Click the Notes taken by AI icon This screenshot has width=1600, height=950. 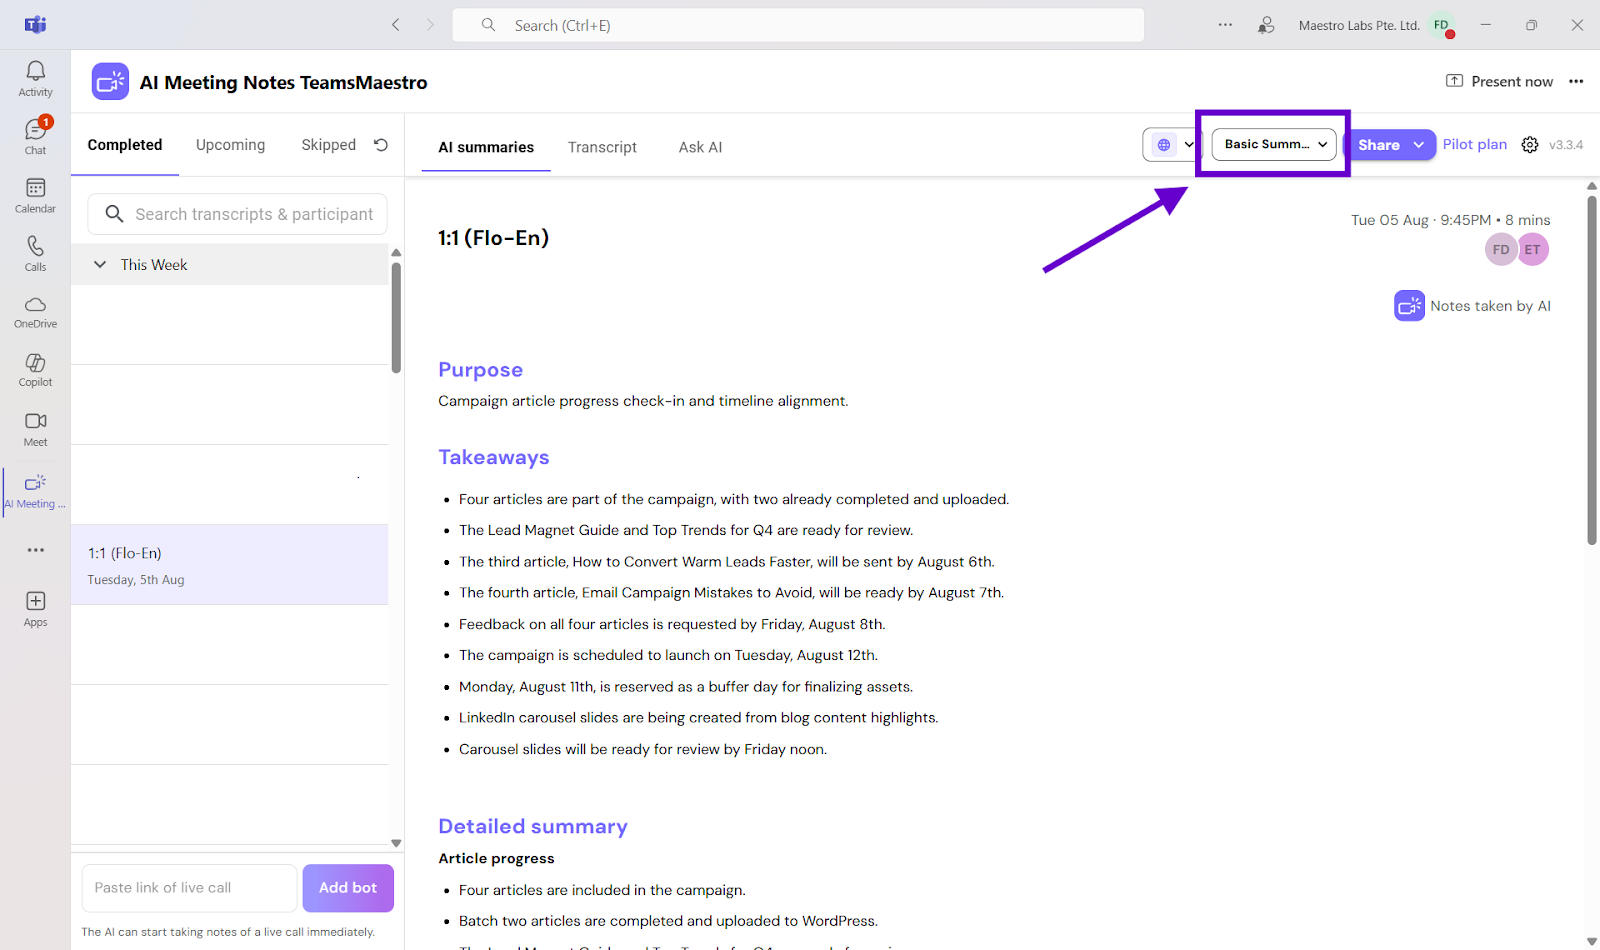pyautogui.click(x=1409, y=306)
